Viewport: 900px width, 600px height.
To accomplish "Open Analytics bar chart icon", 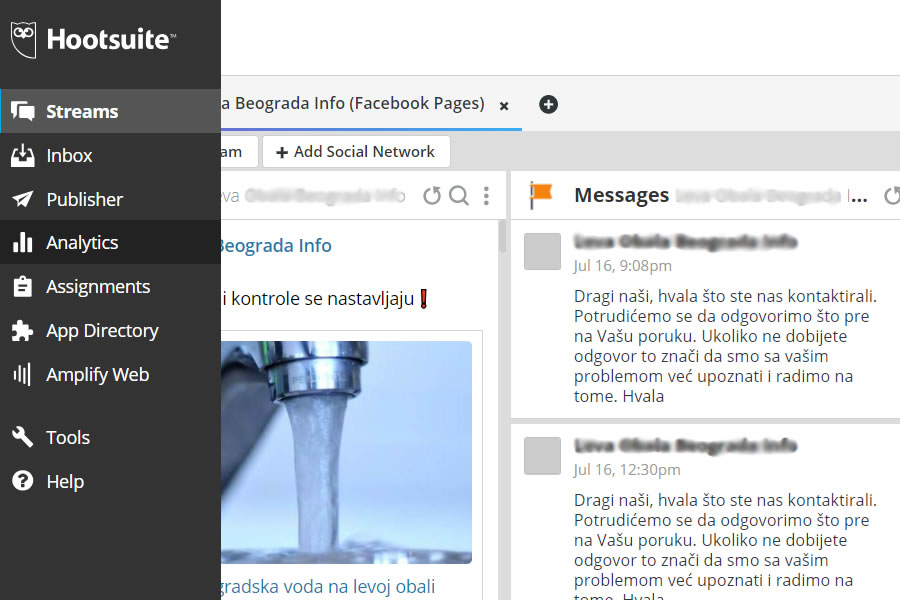I will coord(23,243).
